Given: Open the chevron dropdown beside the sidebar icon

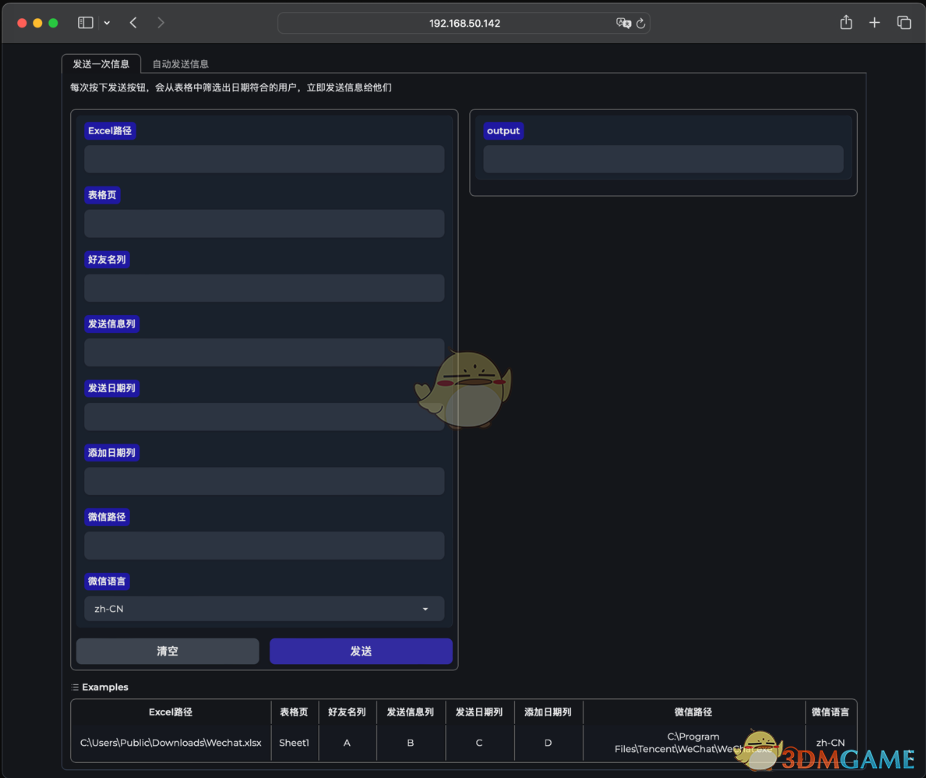Looking at the screenshot, I should pos(105,21).
